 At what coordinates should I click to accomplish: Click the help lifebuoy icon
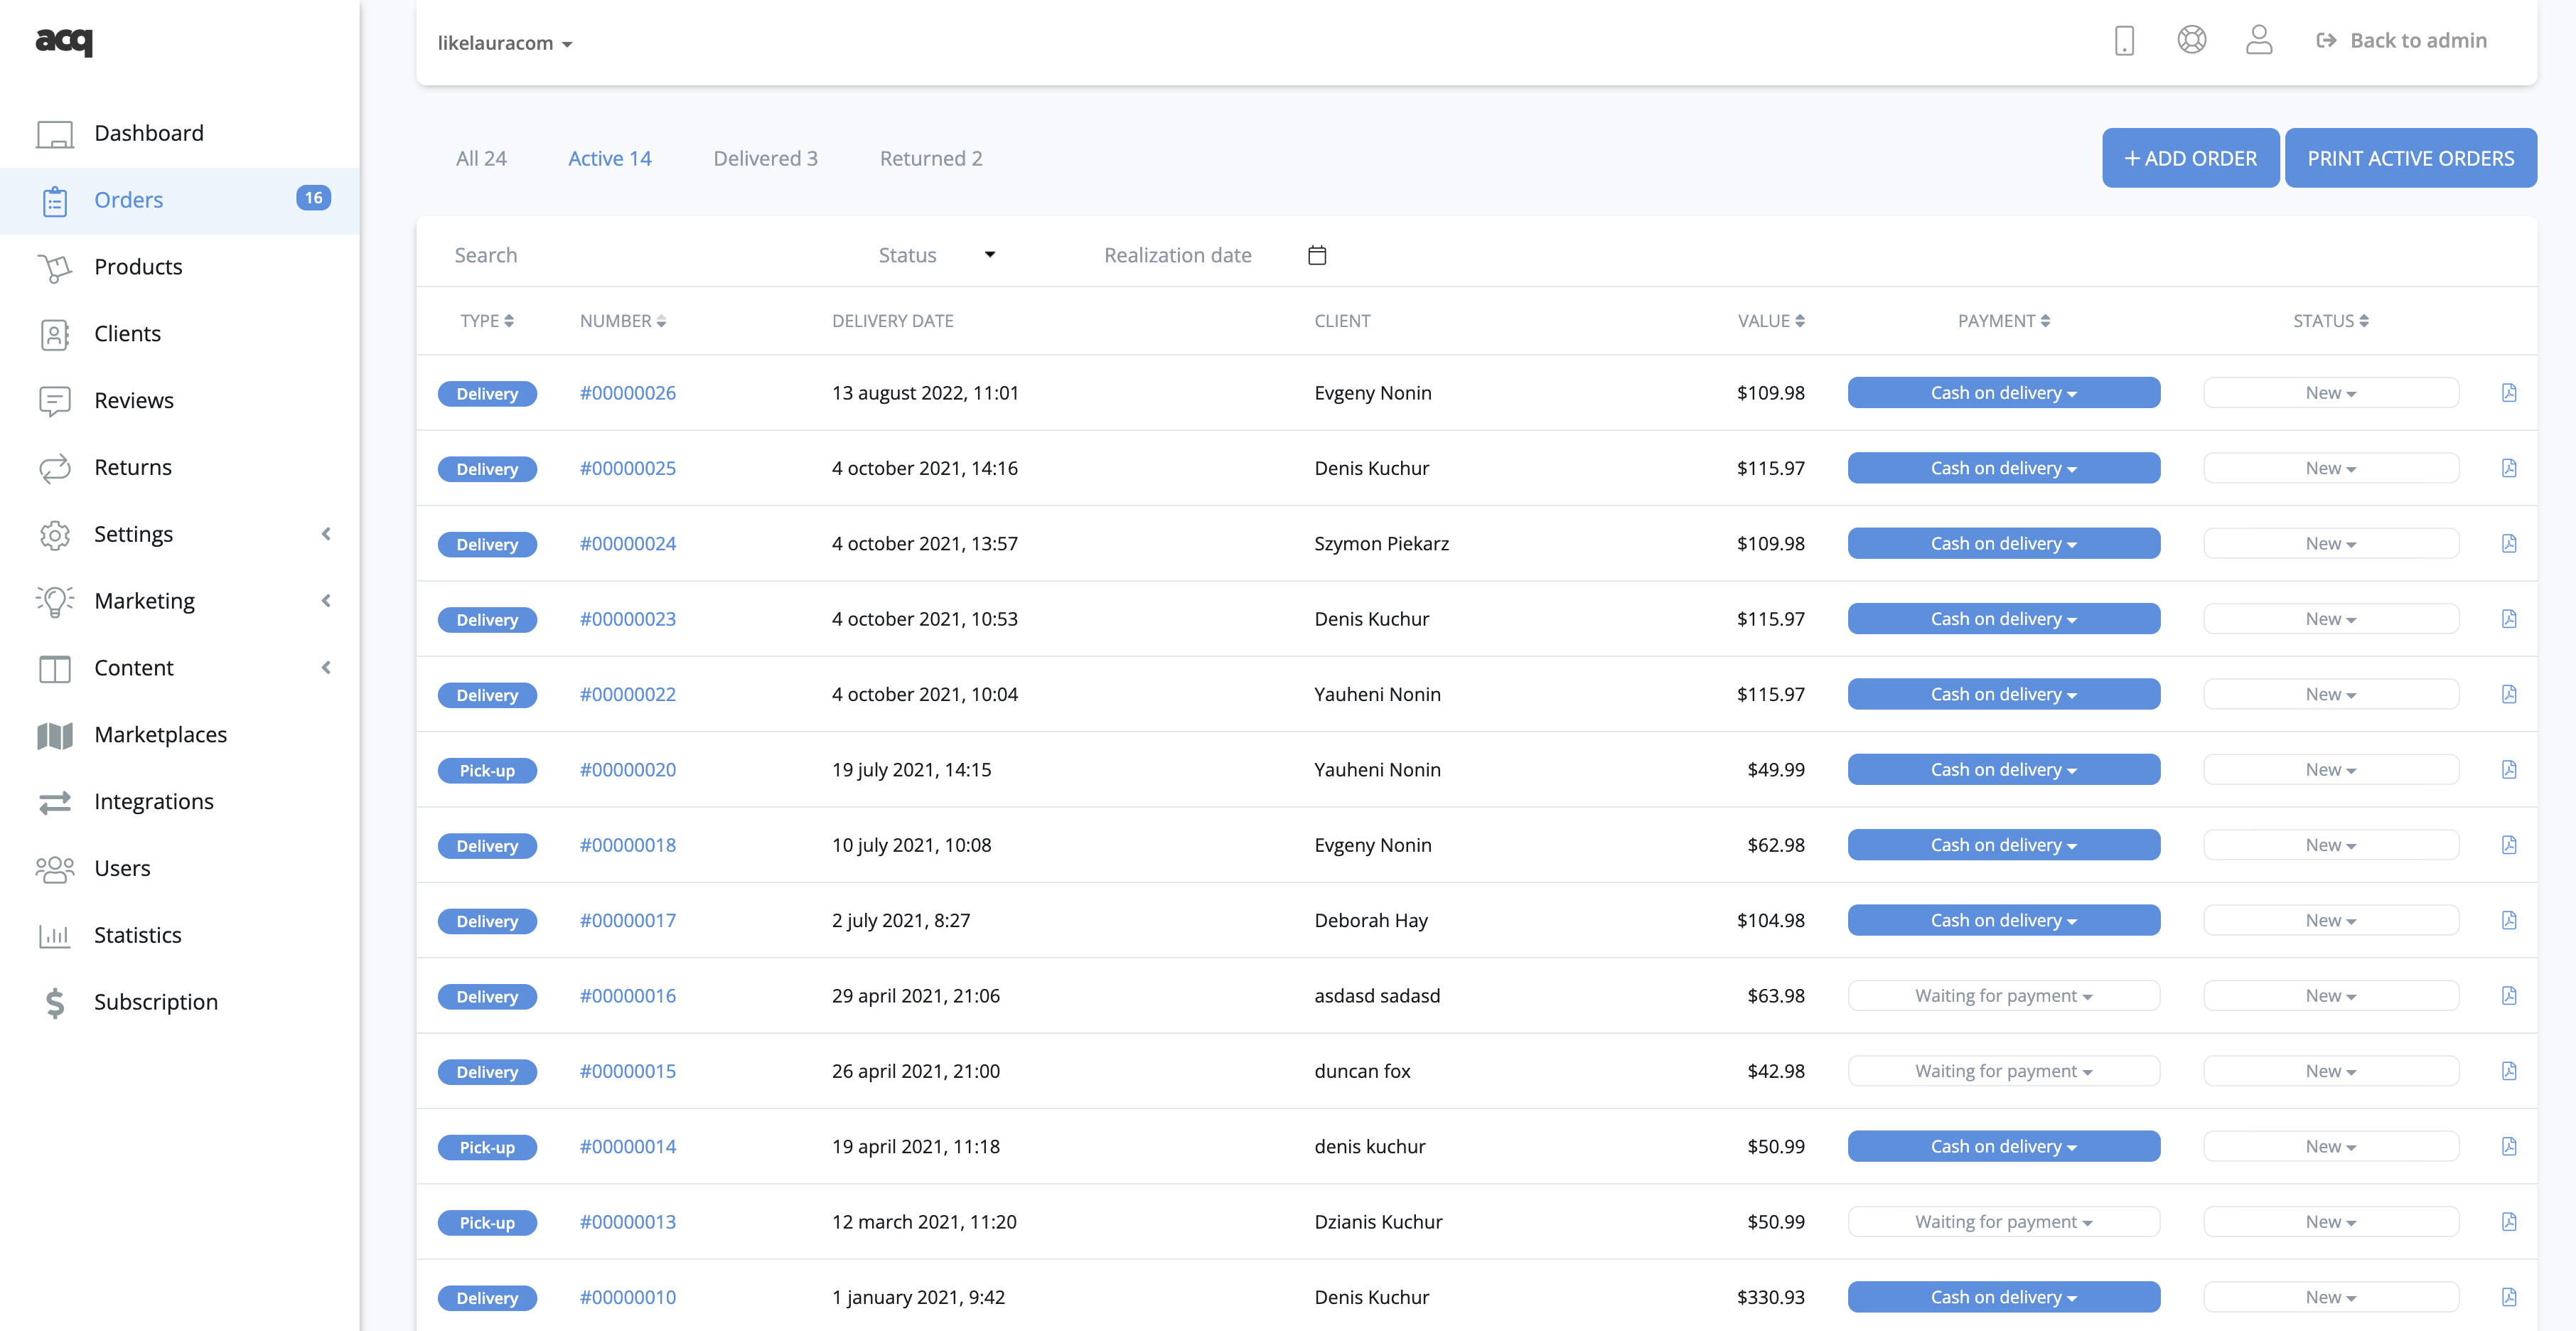(x=2191, y=40)
